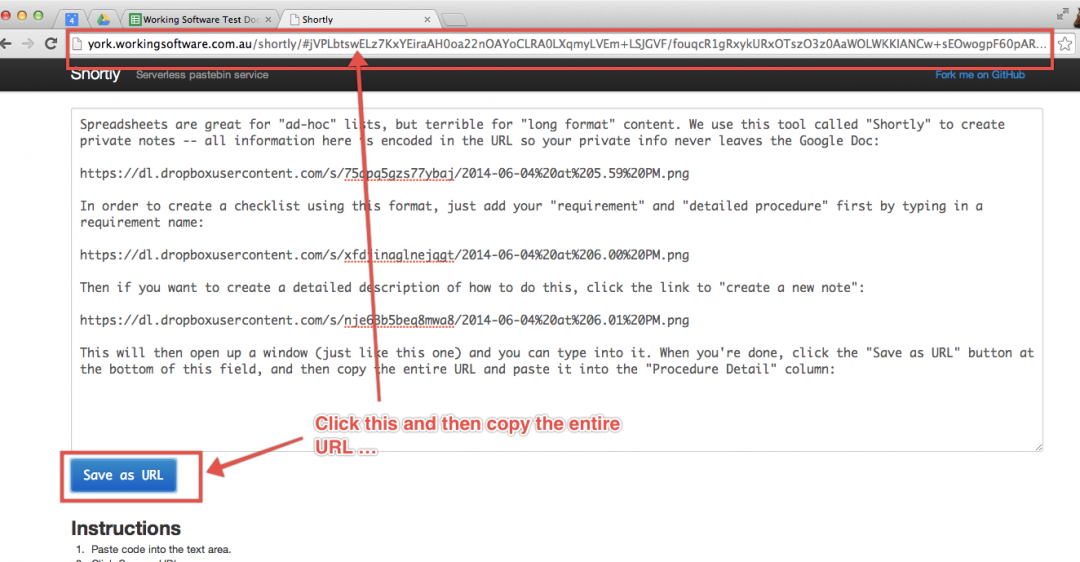Viewport: 1080px width, 562px height.
Task: Reload the page with refresh icon
Action: pos(50,43)
